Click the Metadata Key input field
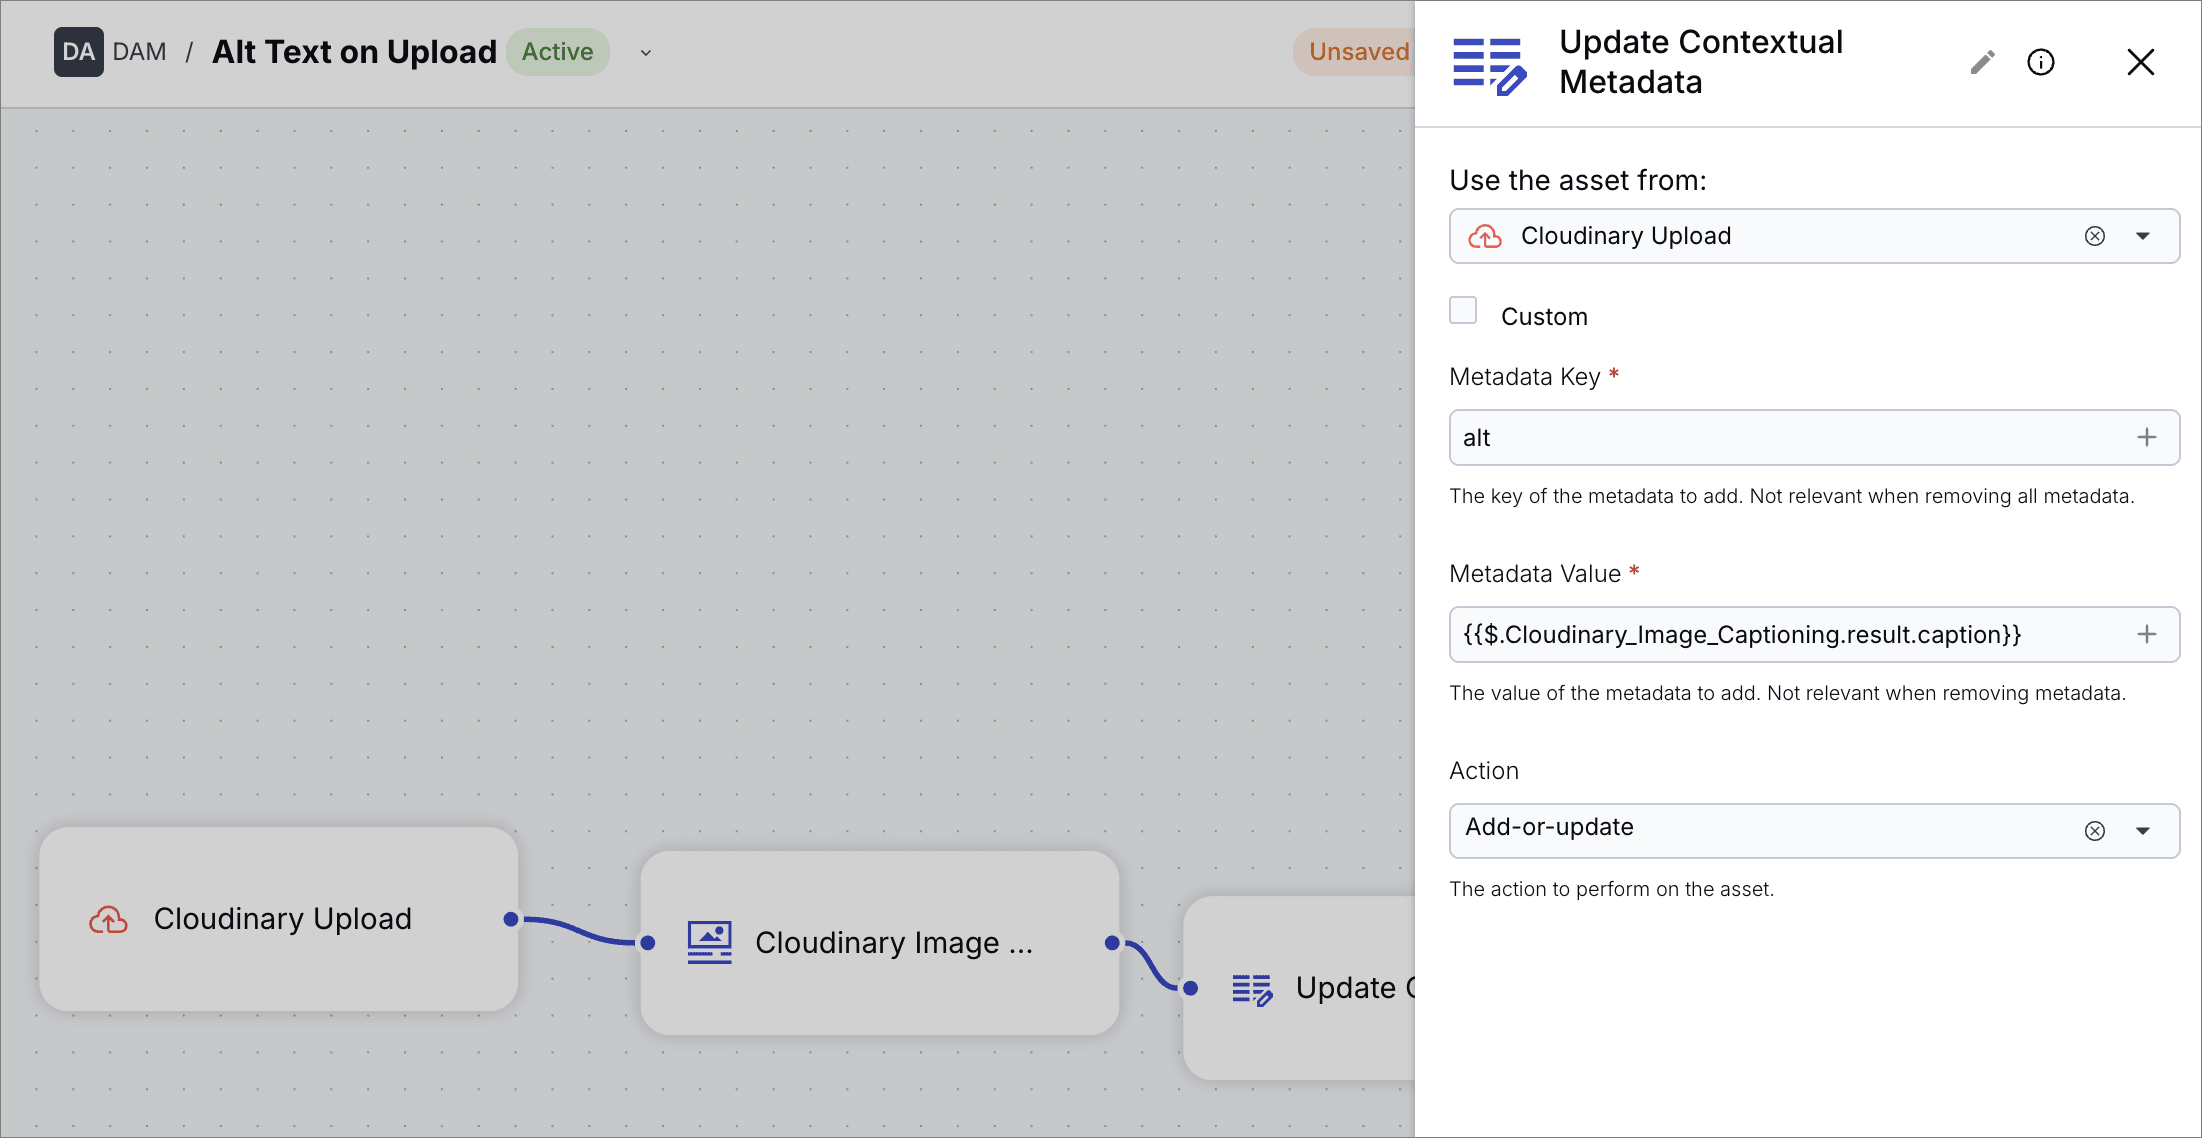 (x=1814, y=437)
